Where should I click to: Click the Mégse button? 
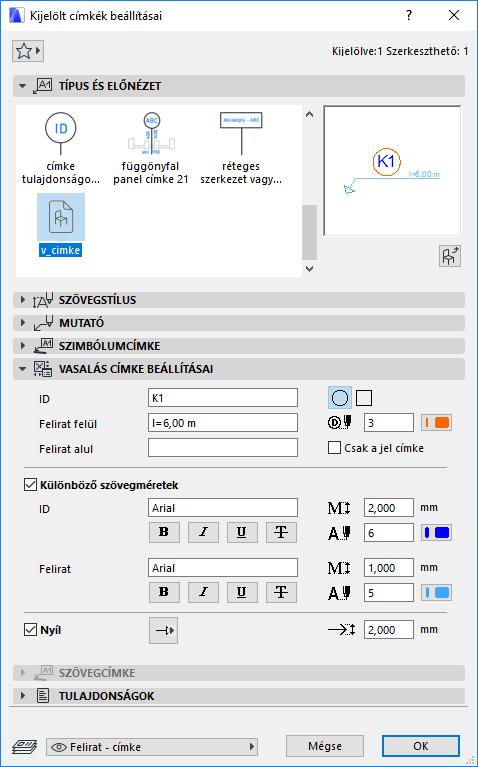(325, 746)
